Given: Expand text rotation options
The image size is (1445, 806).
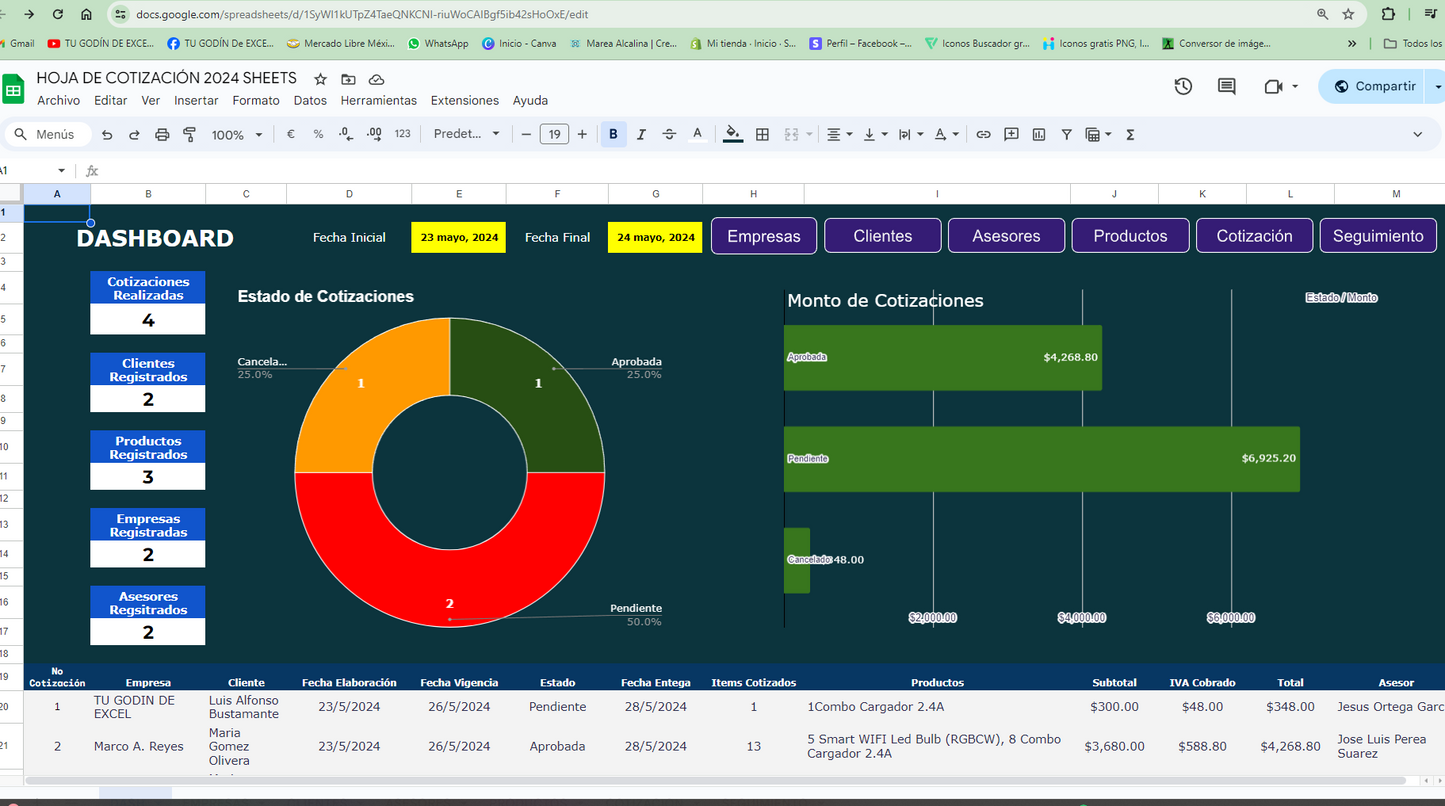Looking at the screenshot, I should click(946, 134).
